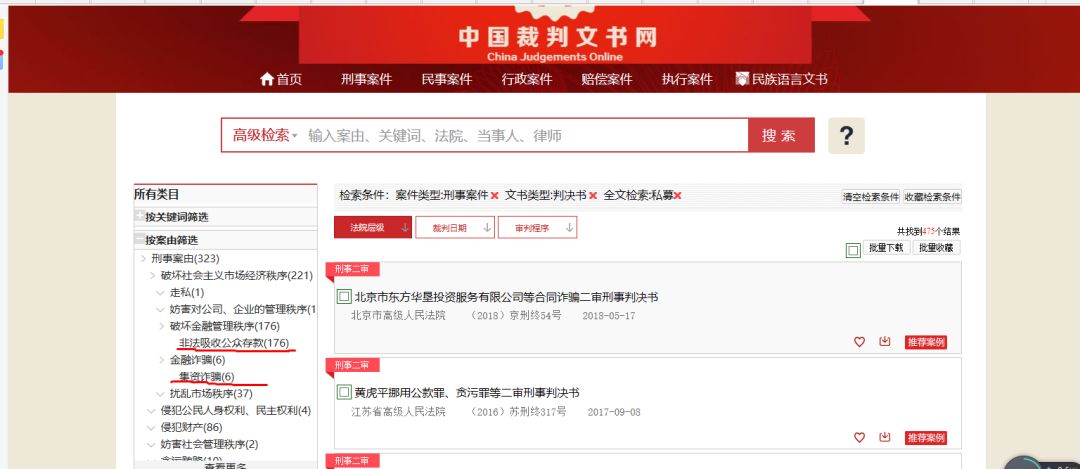The image size is (1080, 469).
Task: Open the 黄虎平挪用公款罪、贪污罪 judgment title
Action: (x=467, y=393)
